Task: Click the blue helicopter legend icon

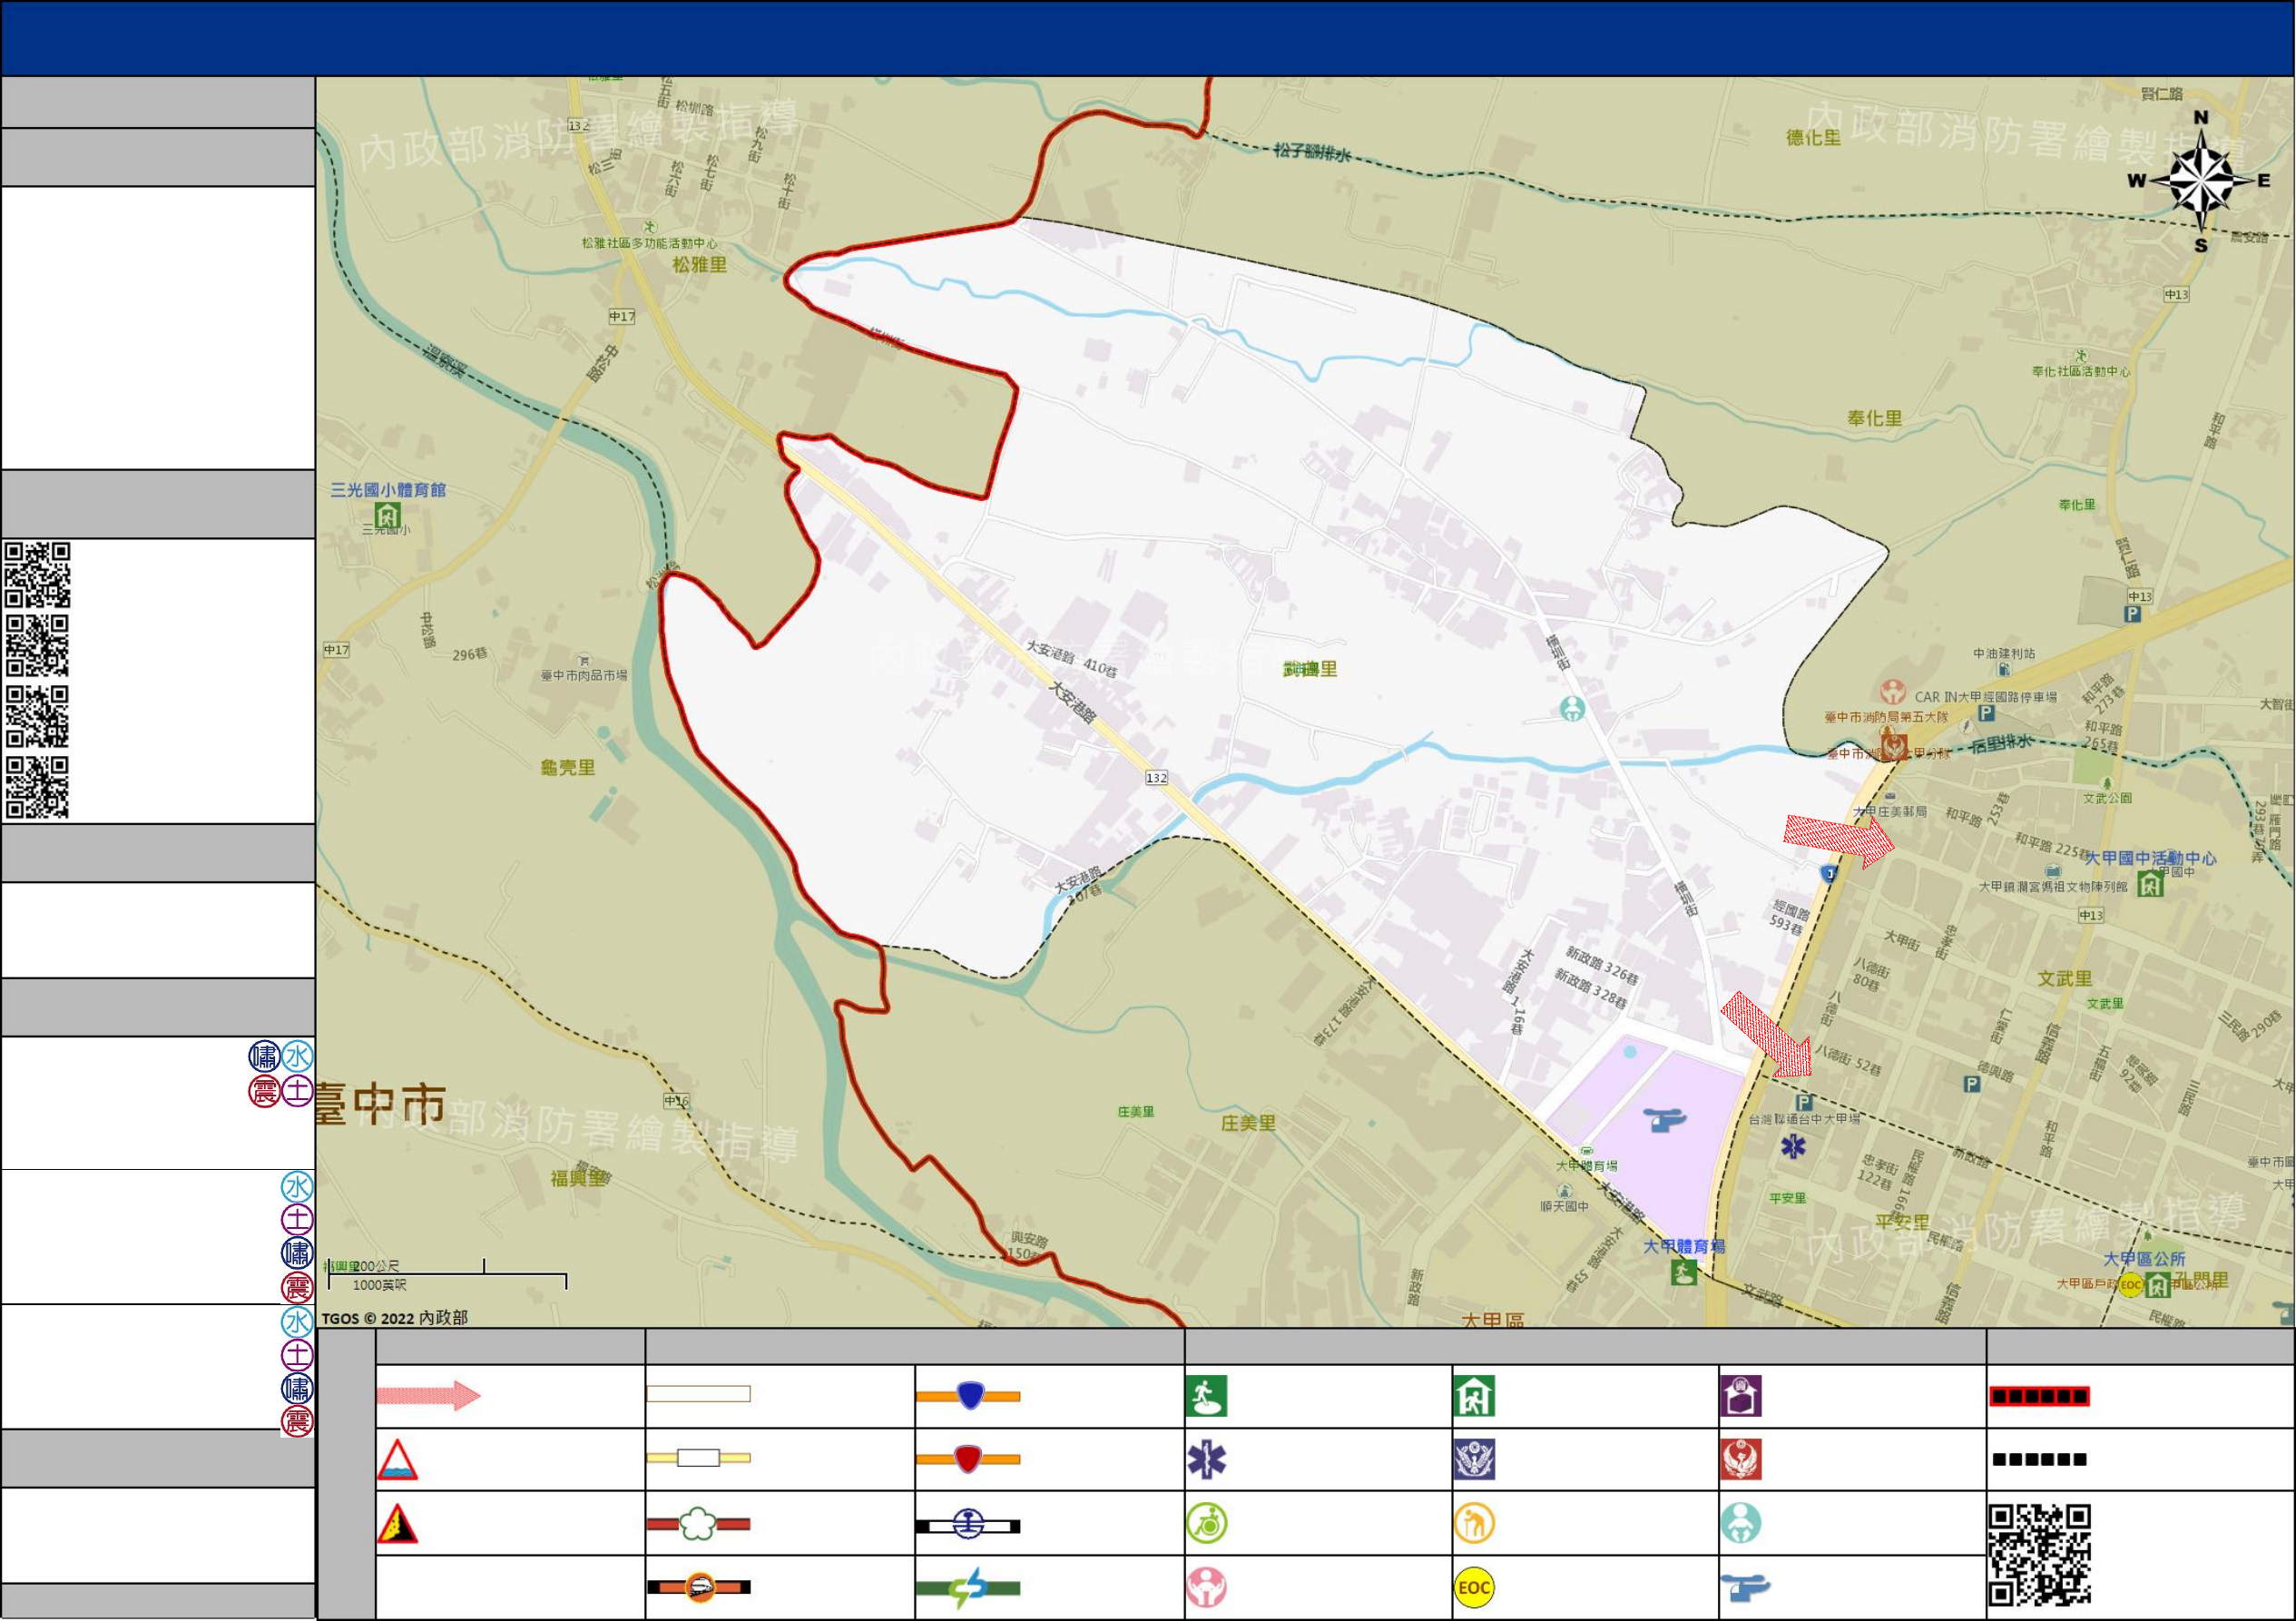Action: 1746,1588
